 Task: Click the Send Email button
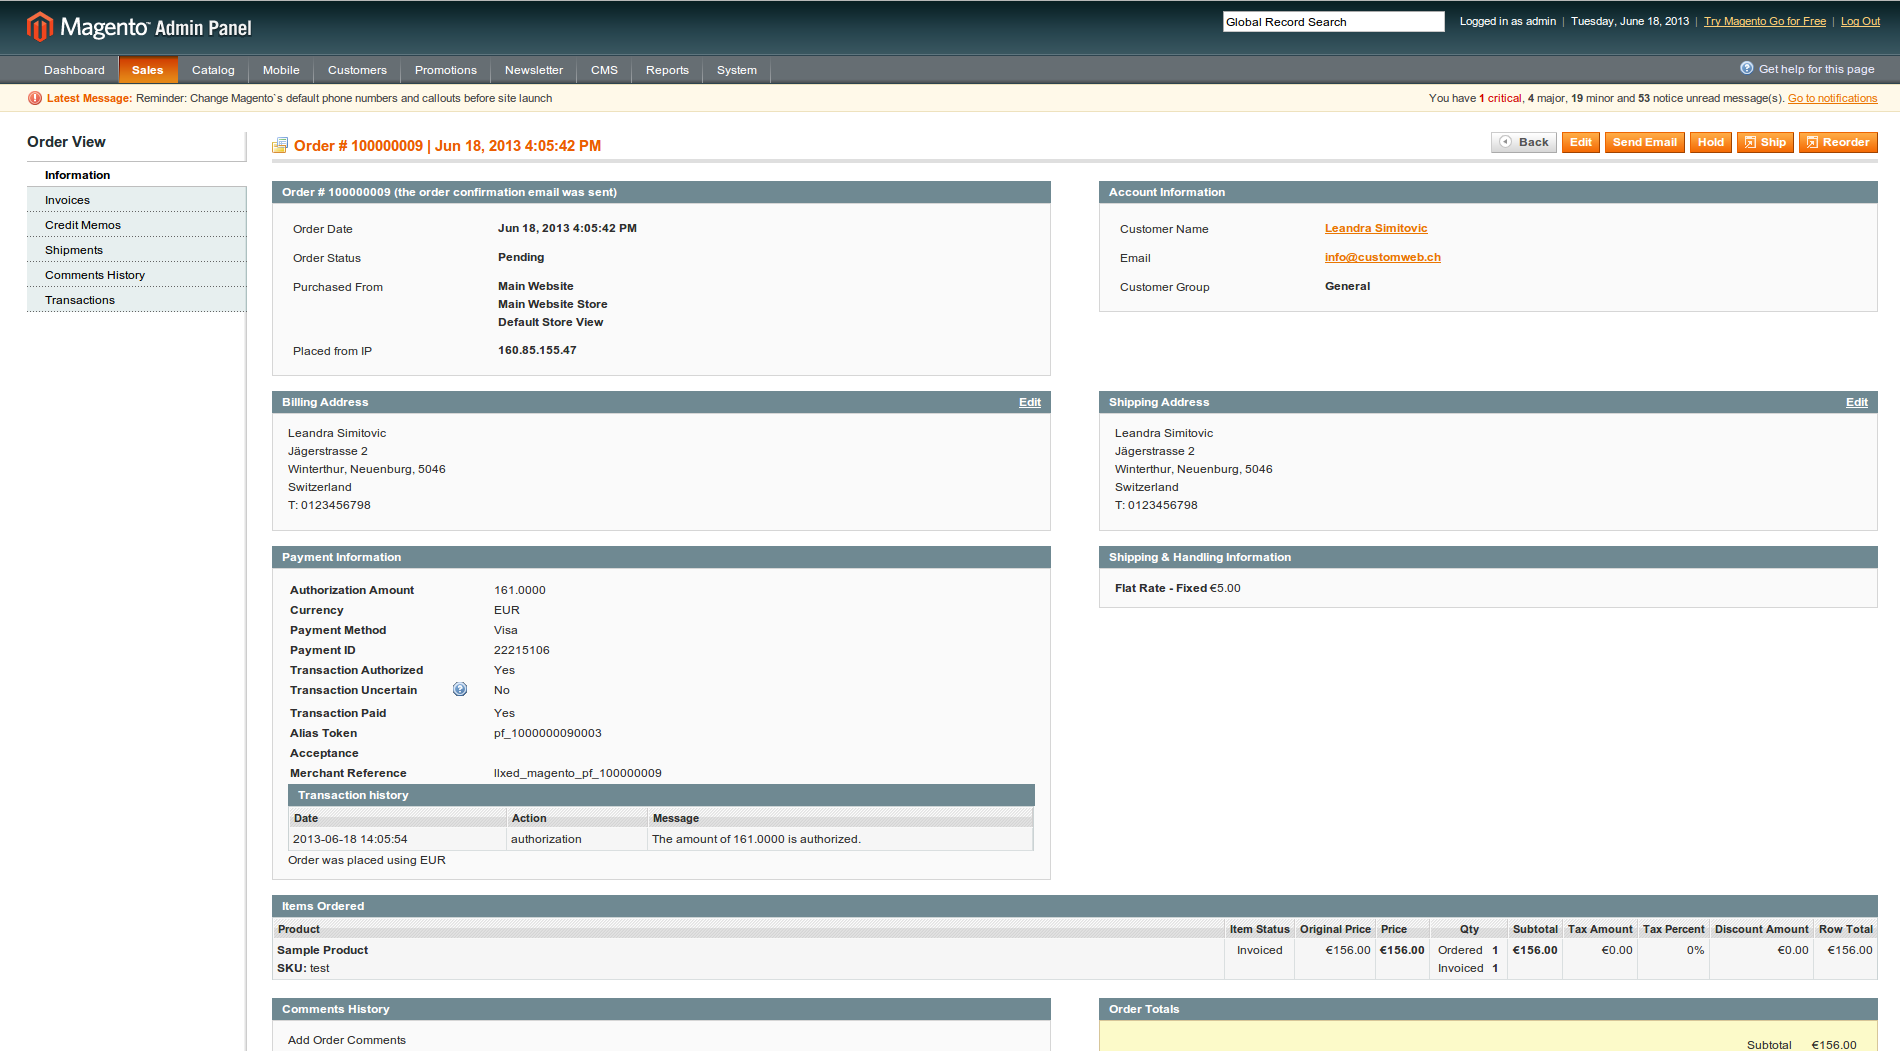(1644, 142)
